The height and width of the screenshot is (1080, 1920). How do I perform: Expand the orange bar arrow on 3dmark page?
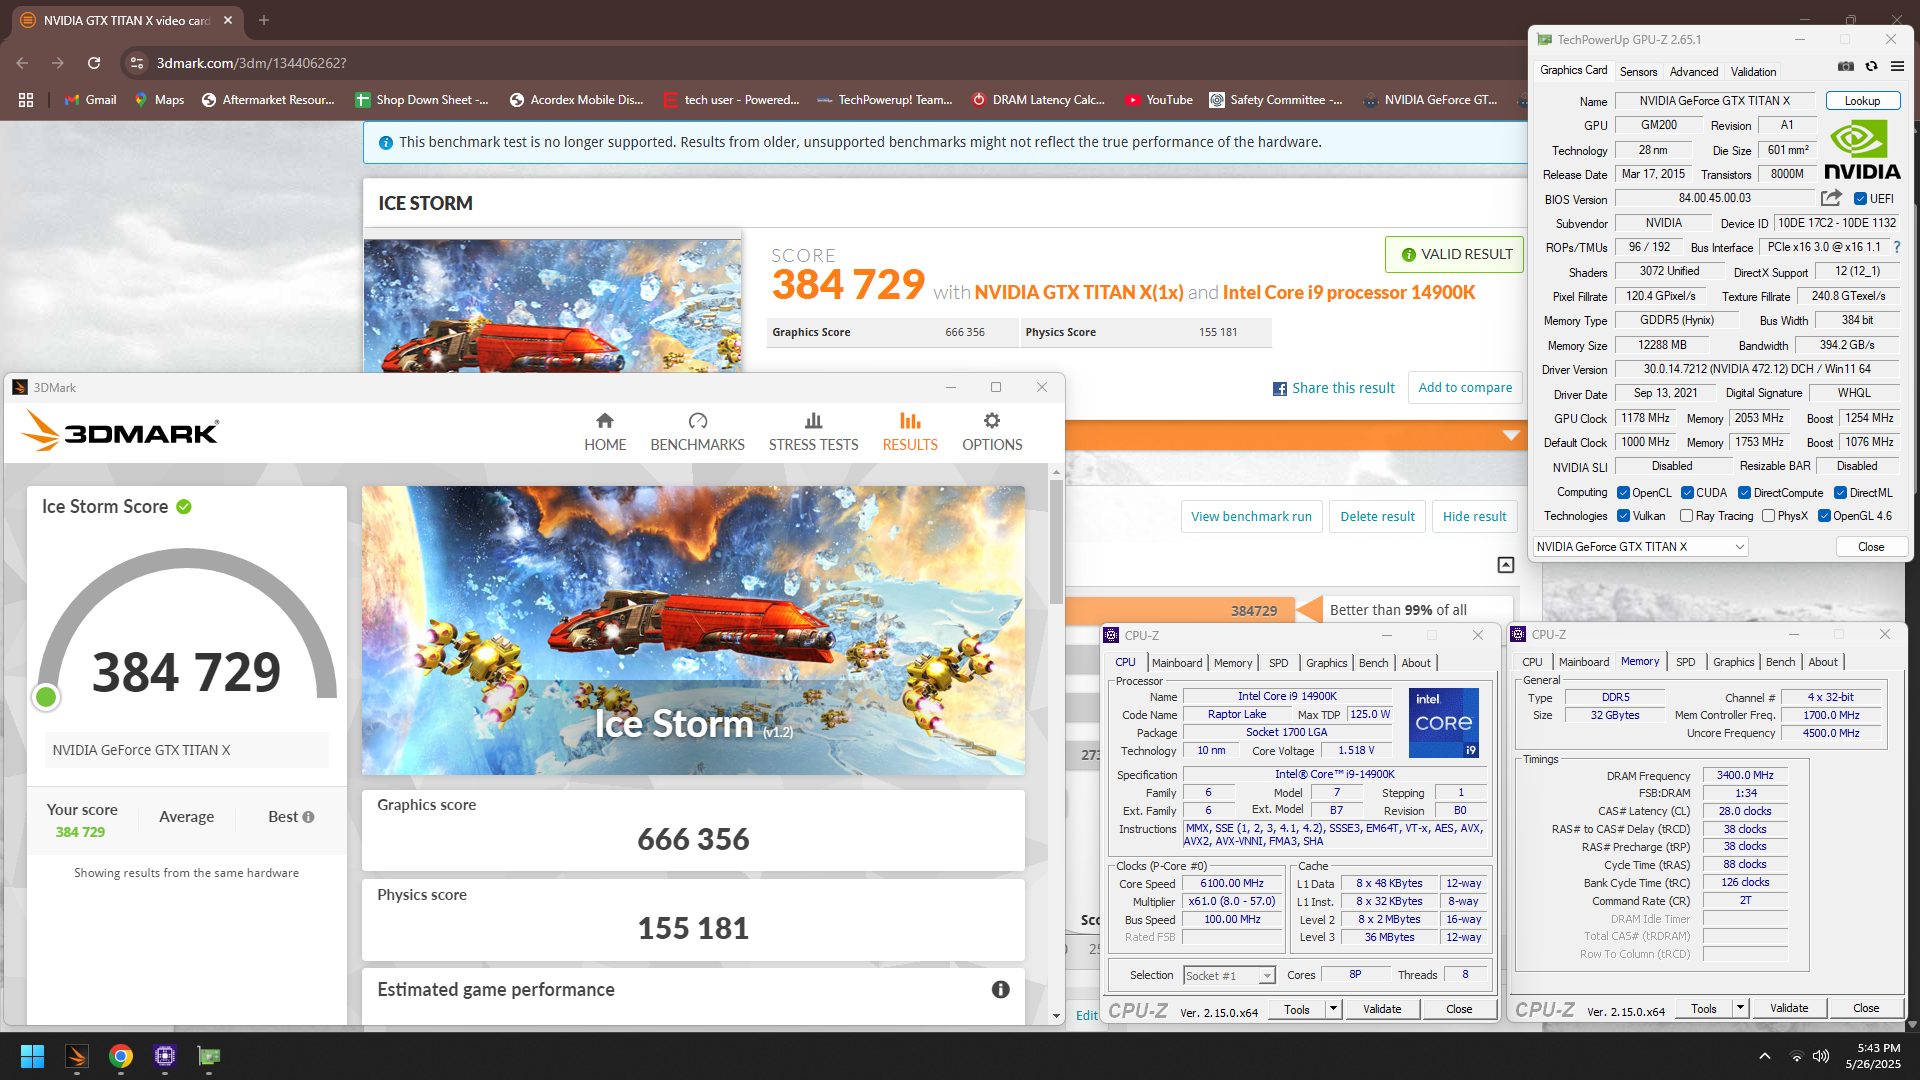(x=1511, y=435)
